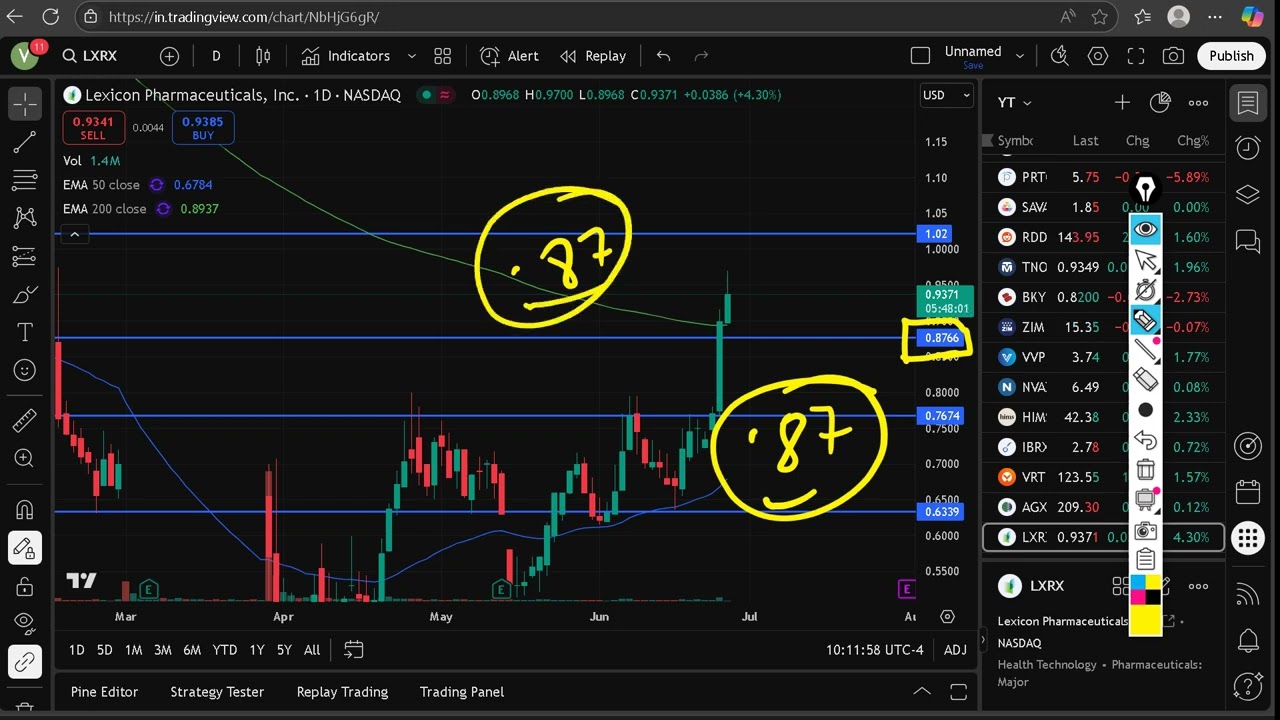Select the crosshair cursor tool
The height and width of the screenshot is (720, 1280).
coord(25,104)
